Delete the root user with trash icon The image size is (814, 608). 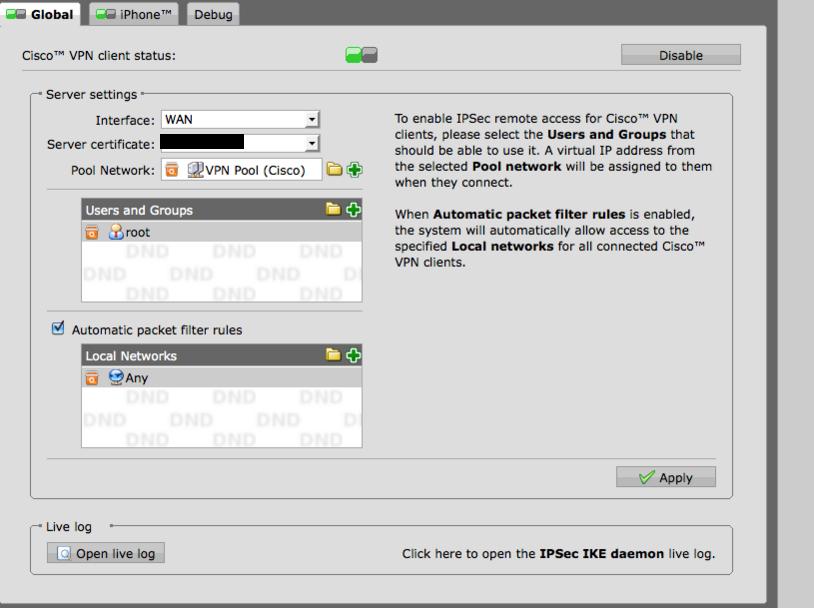(x=92, y=232)
